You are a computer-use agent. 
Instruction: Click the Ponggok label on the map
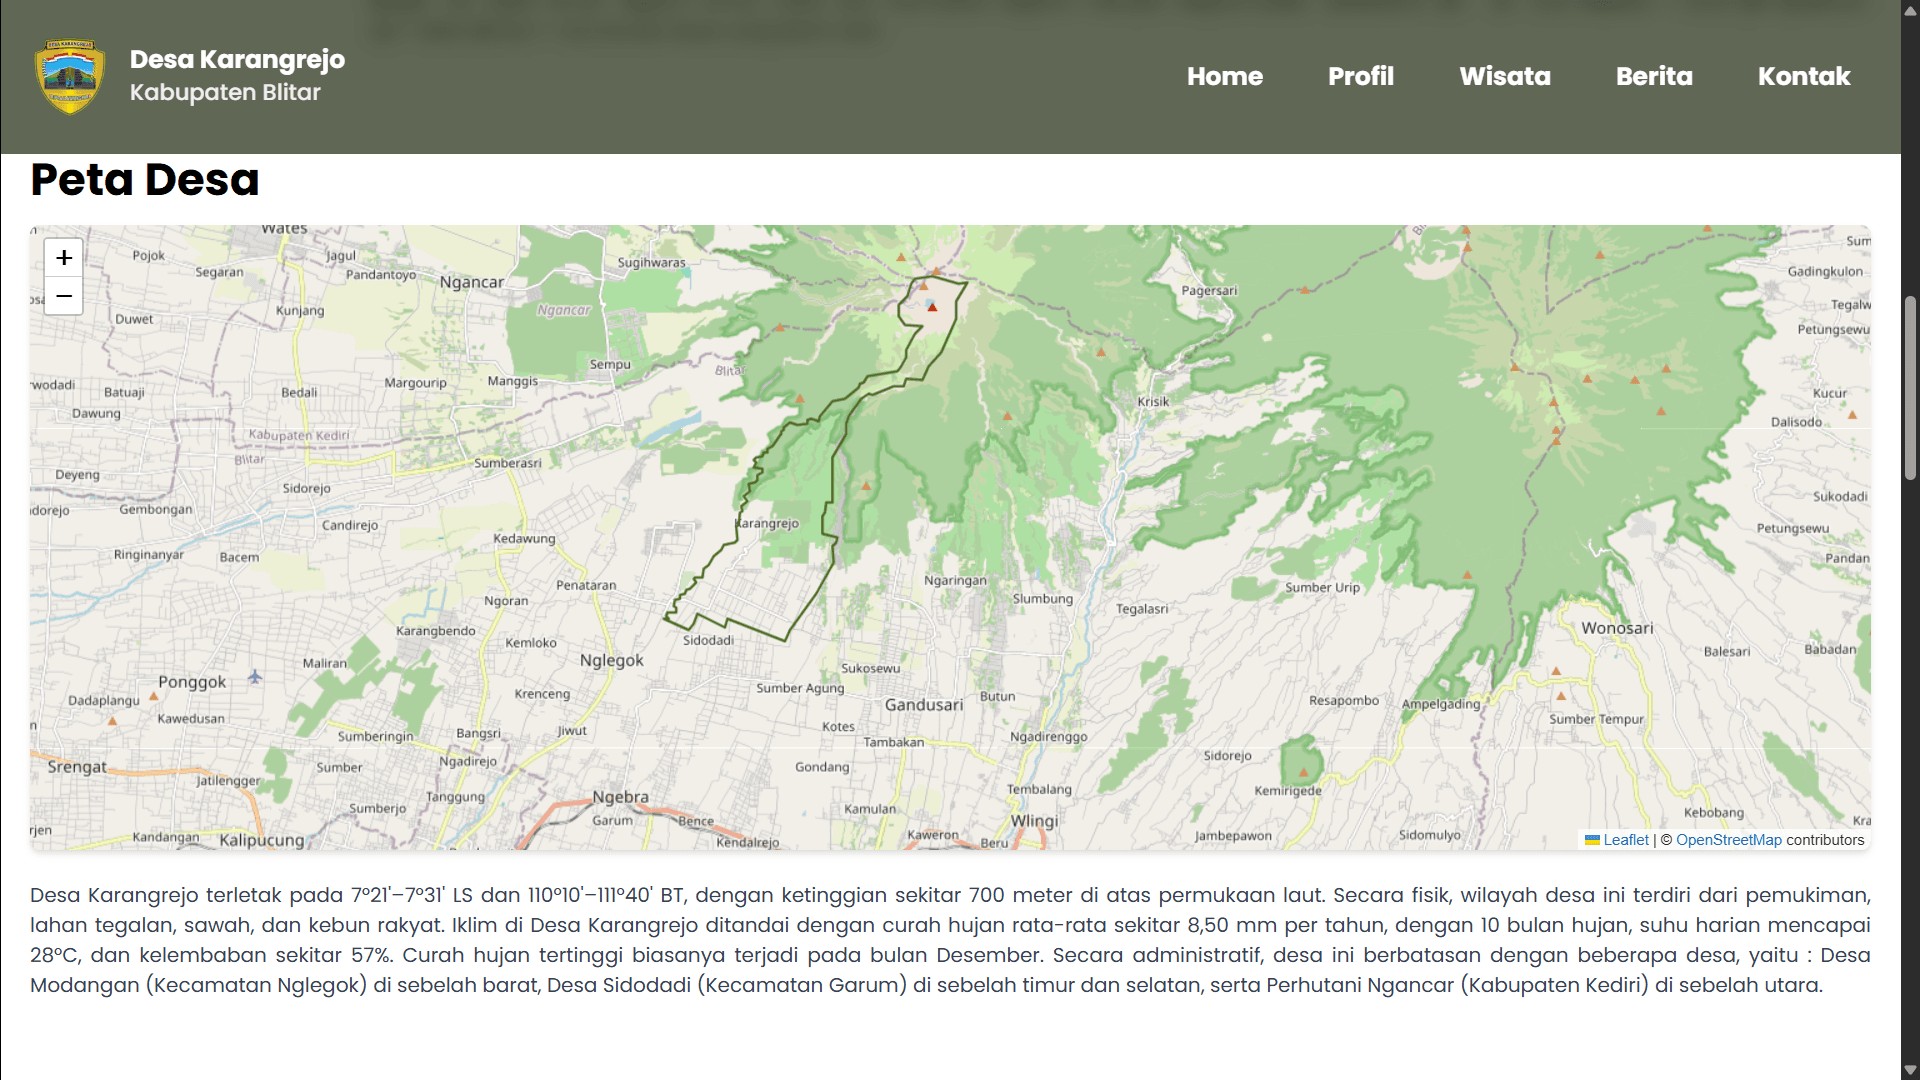192,682
